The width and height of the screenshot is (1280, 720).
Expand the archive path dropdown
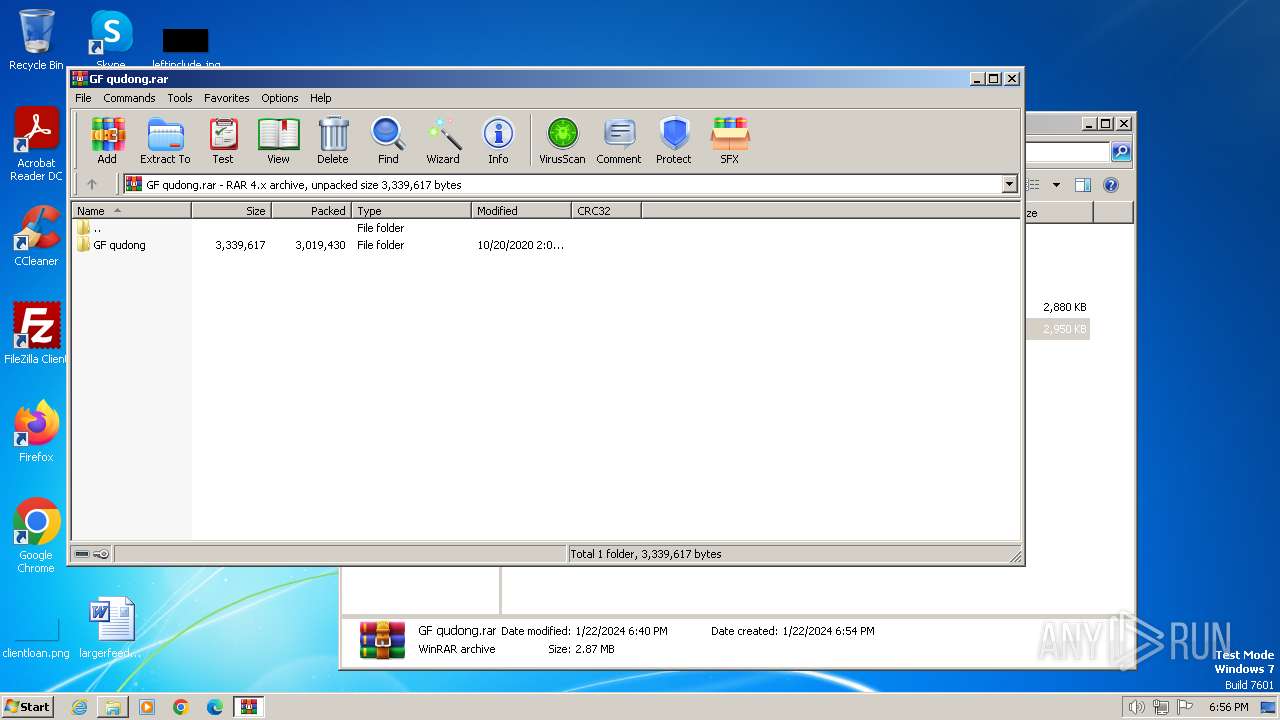coord(1009,184)
